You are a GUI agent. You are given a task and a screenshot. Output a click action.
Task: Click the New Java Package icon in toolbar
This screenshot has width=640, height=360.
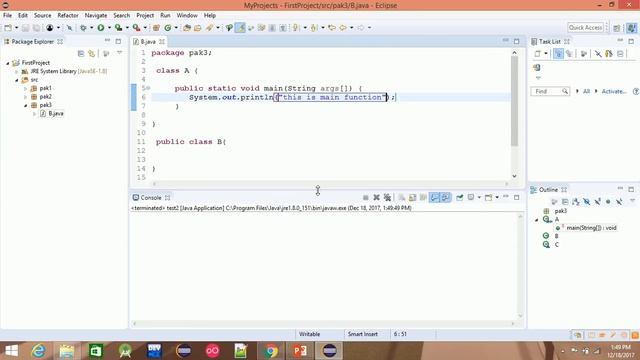156,28
